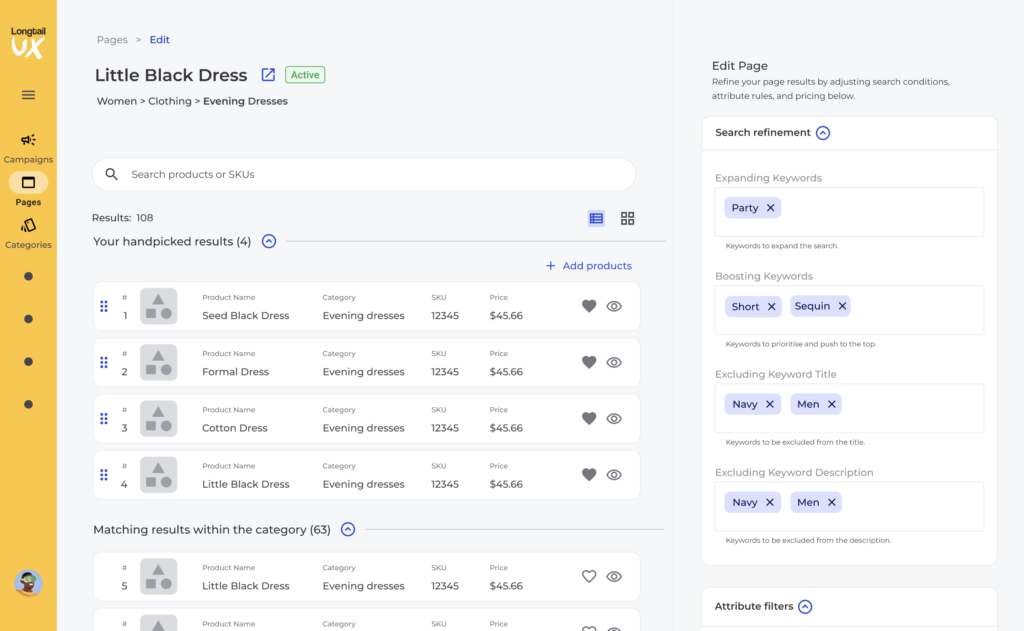Open Campaigns from the sidebar
This screenshot has width=1024, height=631.
pos(28,147)
